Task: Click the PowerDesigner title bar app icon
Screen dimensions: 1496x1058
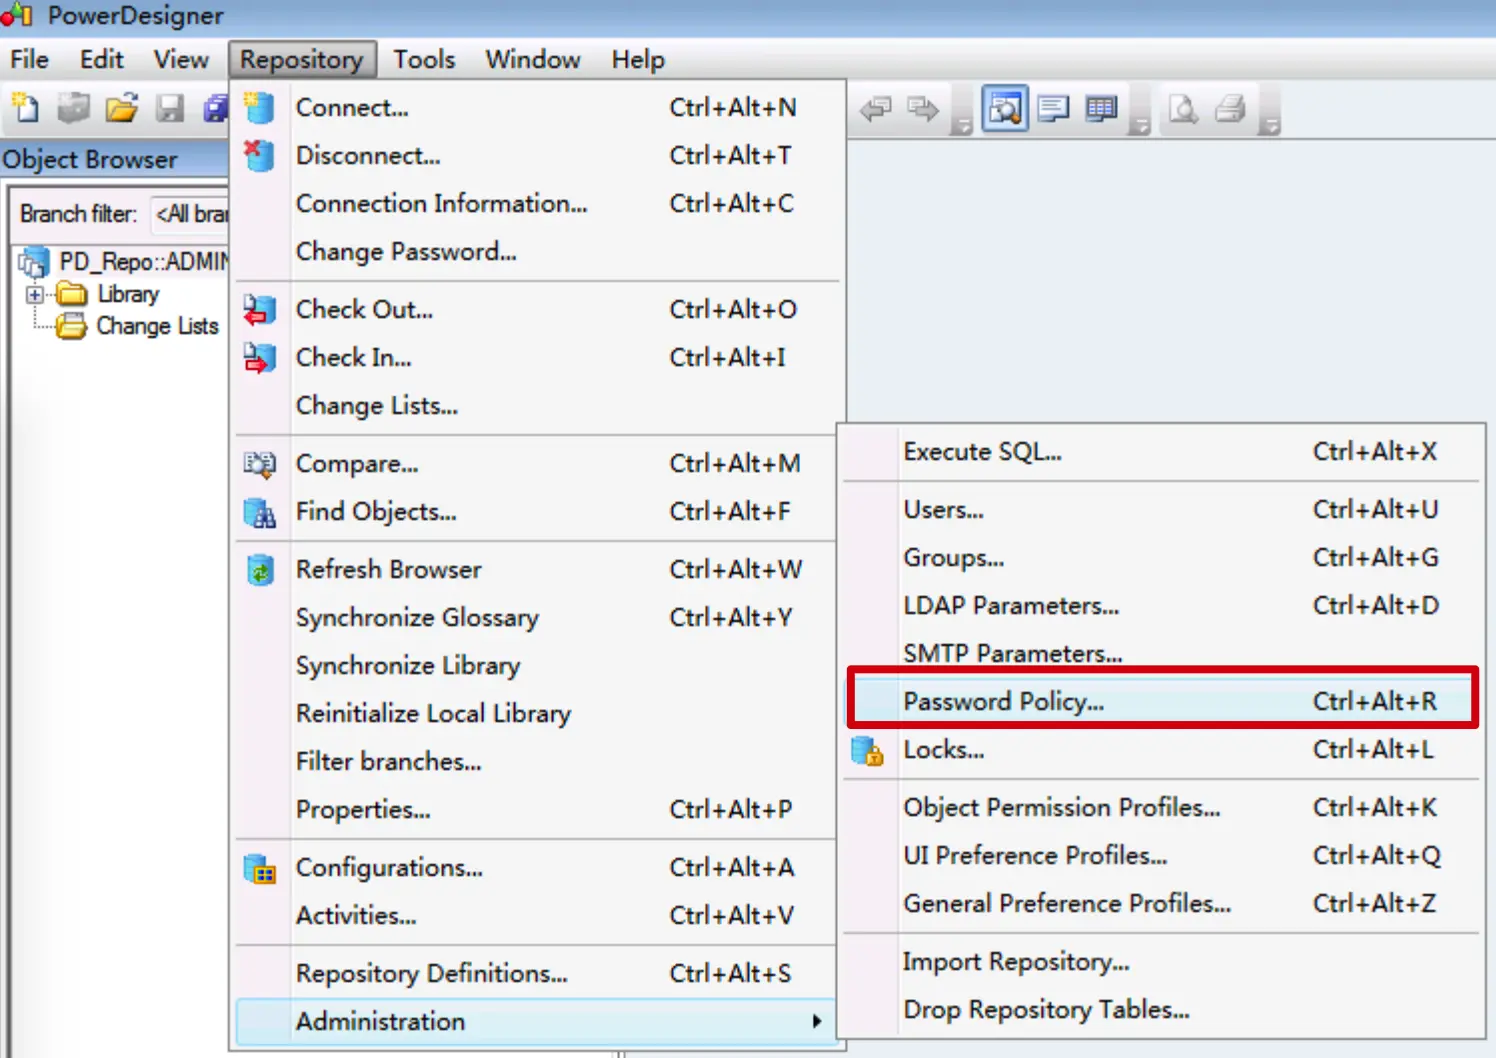Action: [x=17, y=15]
